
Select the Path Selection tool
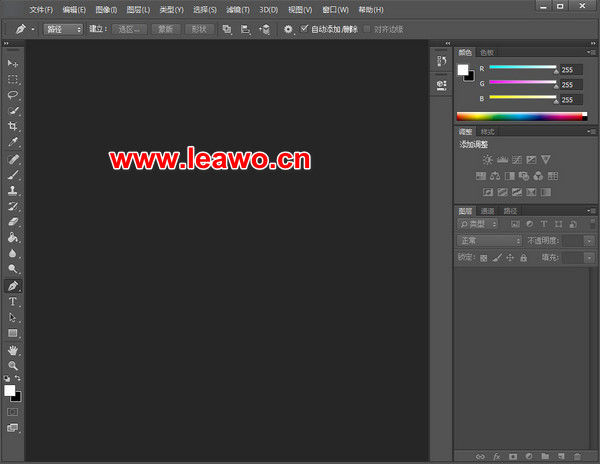13,317
